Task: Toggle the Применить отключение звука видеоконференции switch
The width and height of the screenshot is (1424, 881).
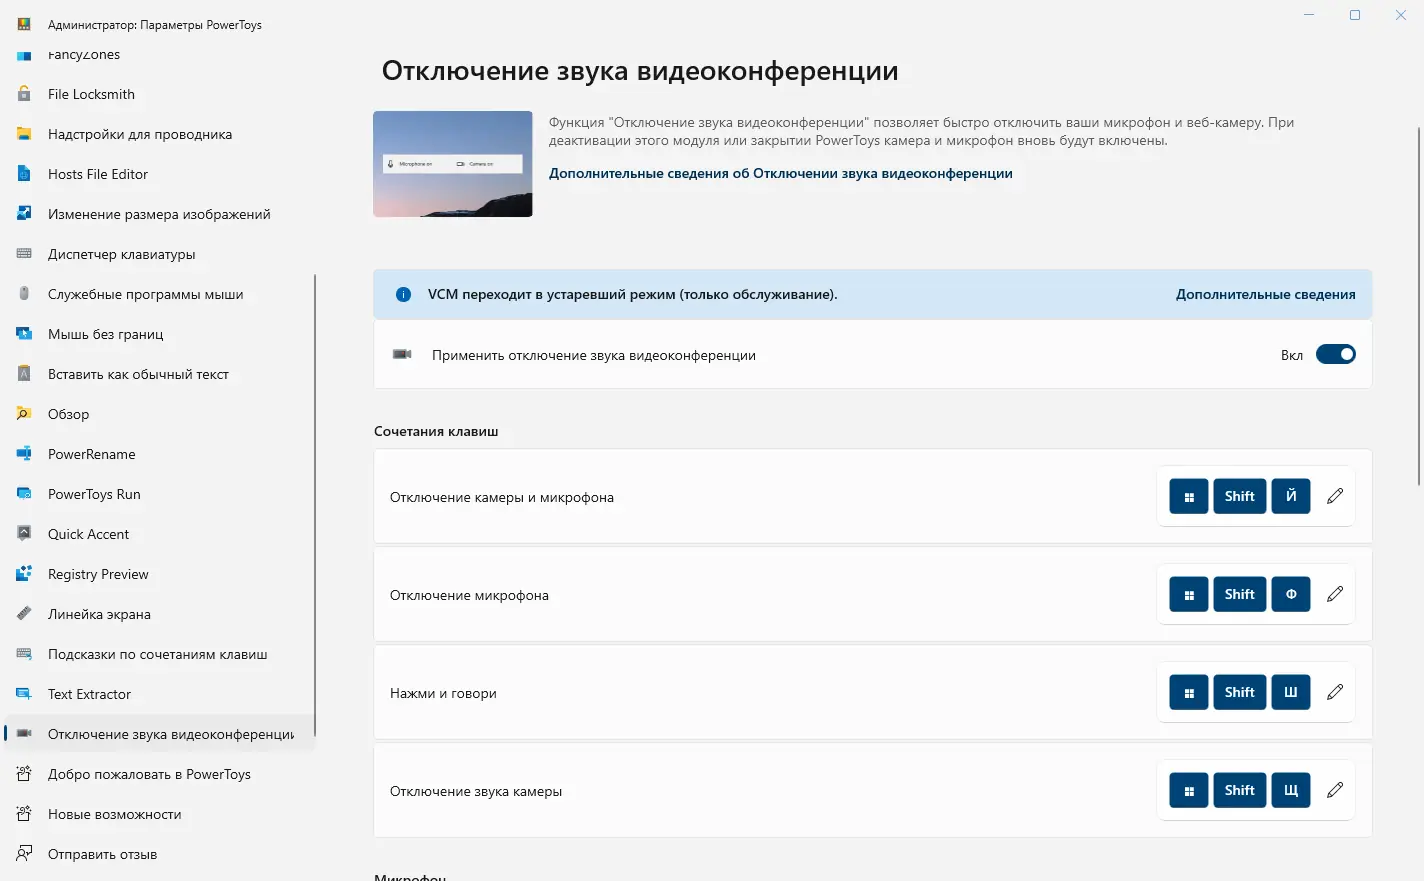Action: coord(1336,354)
